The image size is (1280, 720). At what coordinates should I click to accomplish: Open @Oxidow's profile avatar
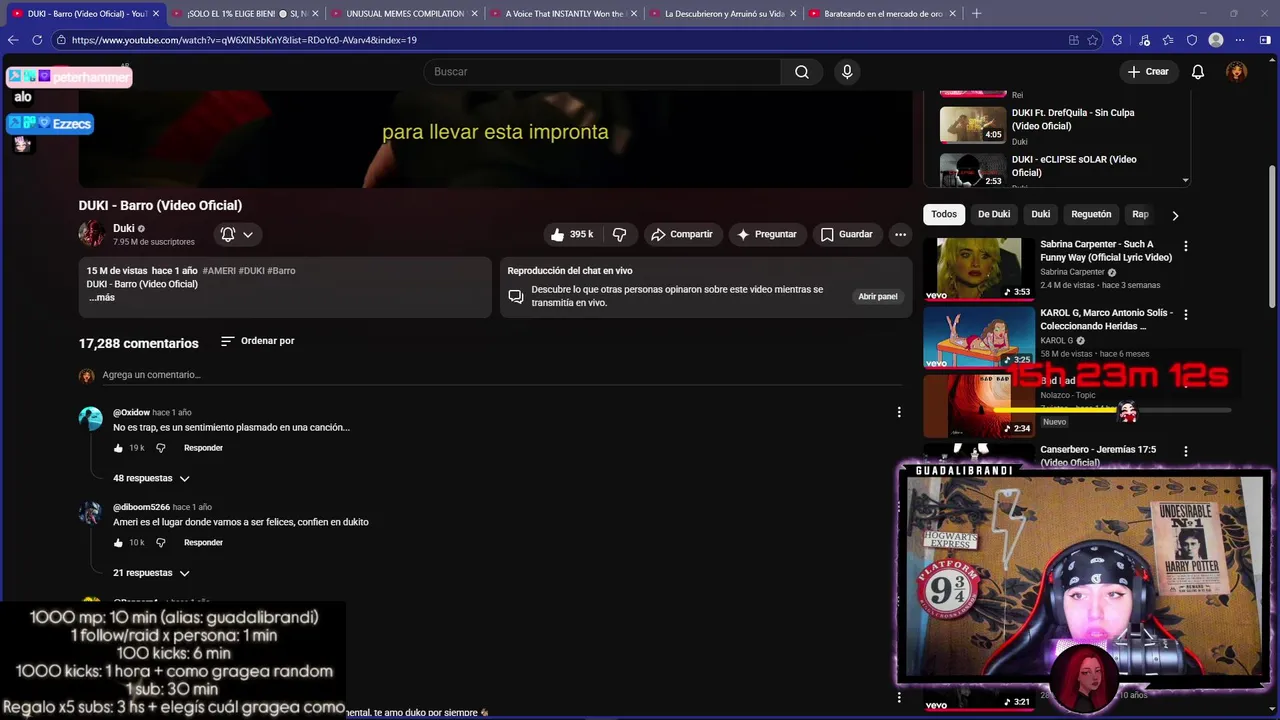[x=91, y=418]
